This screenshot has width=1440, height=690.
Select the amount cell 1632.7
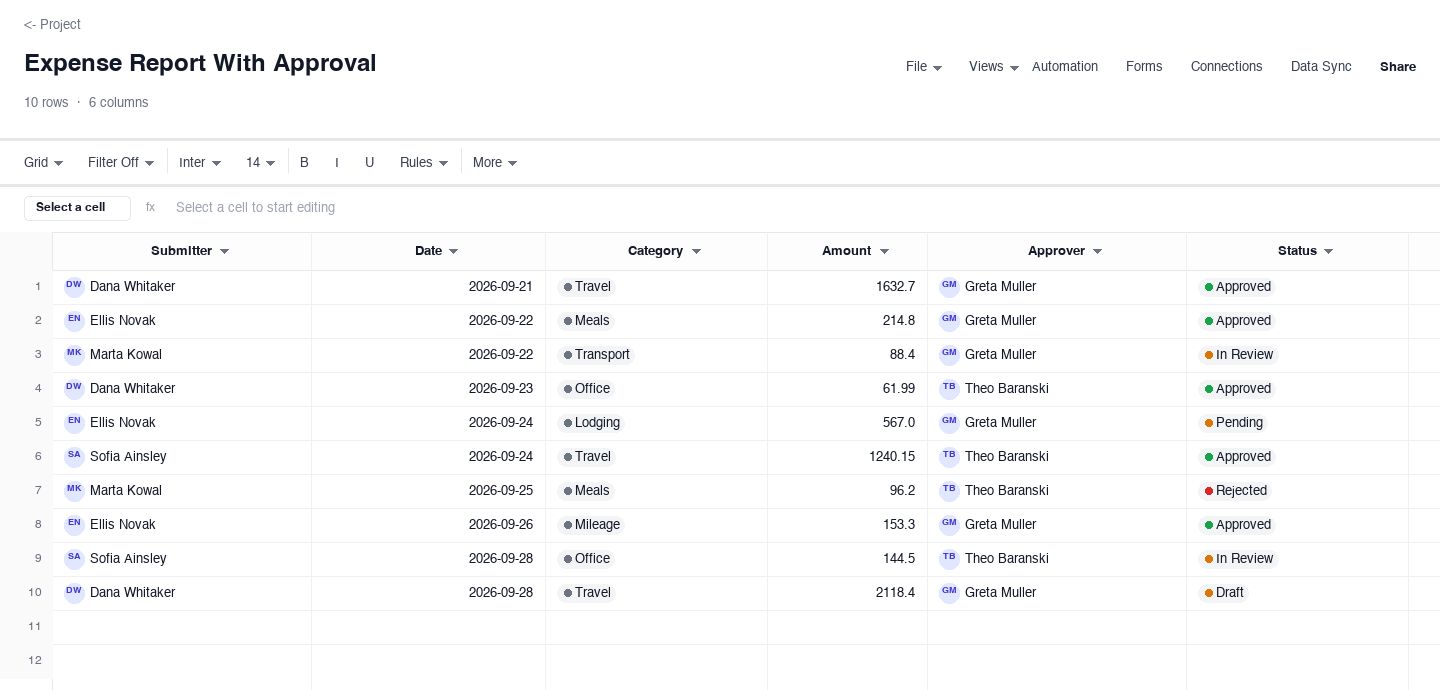(x=847, y=287)
